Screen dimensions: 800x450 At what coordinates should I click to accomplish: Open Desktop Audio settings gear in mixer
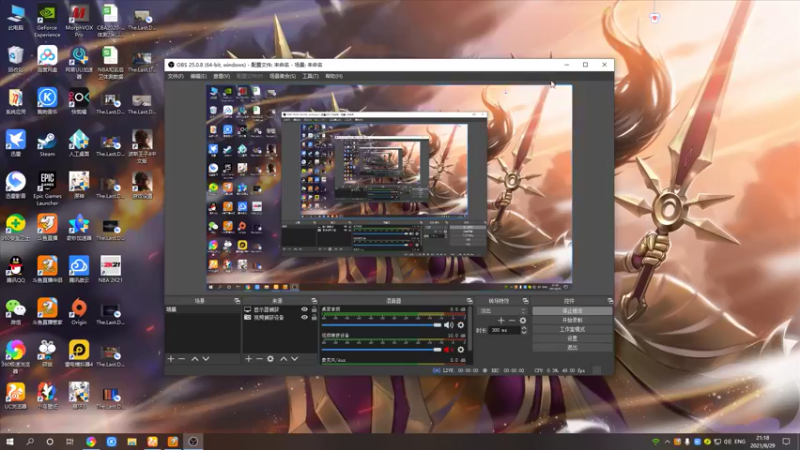pyautogui.click(x=461, y=325)
